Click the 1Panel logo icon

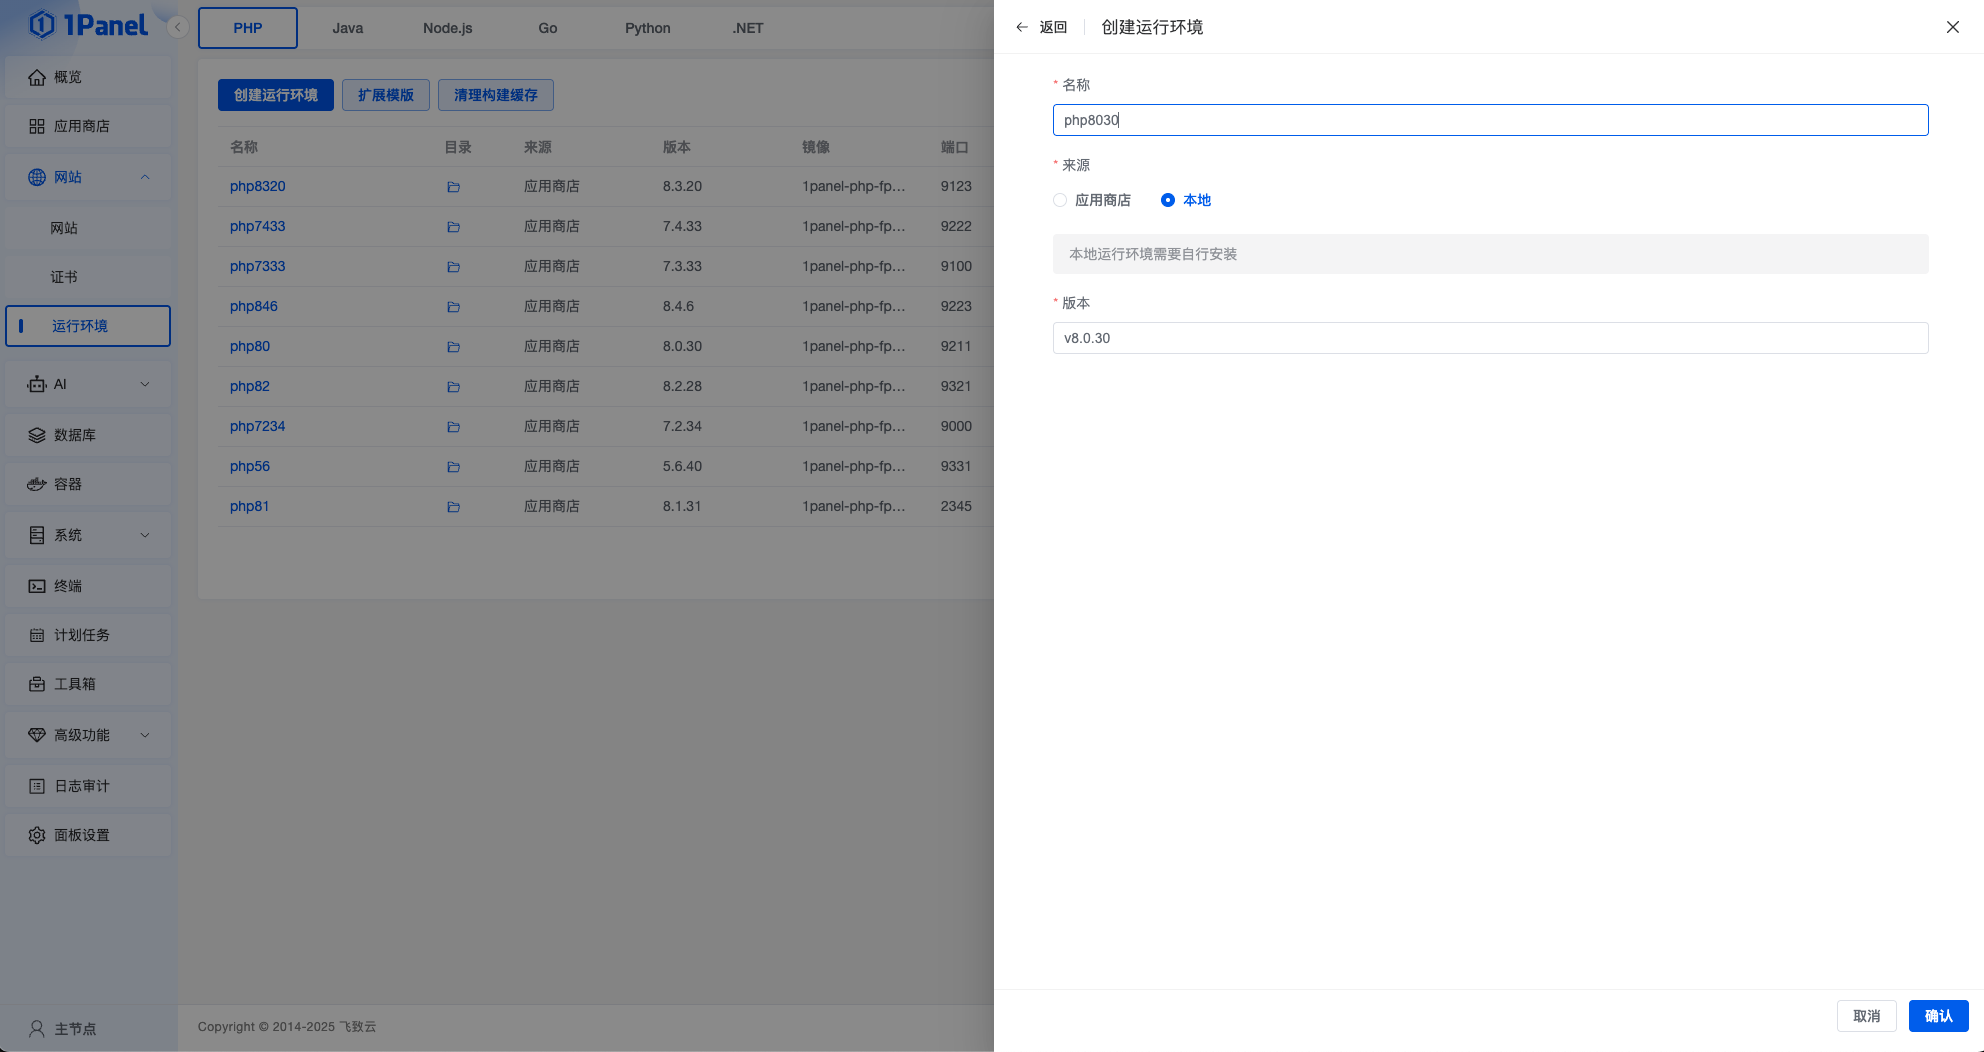[x=42, y=25]
